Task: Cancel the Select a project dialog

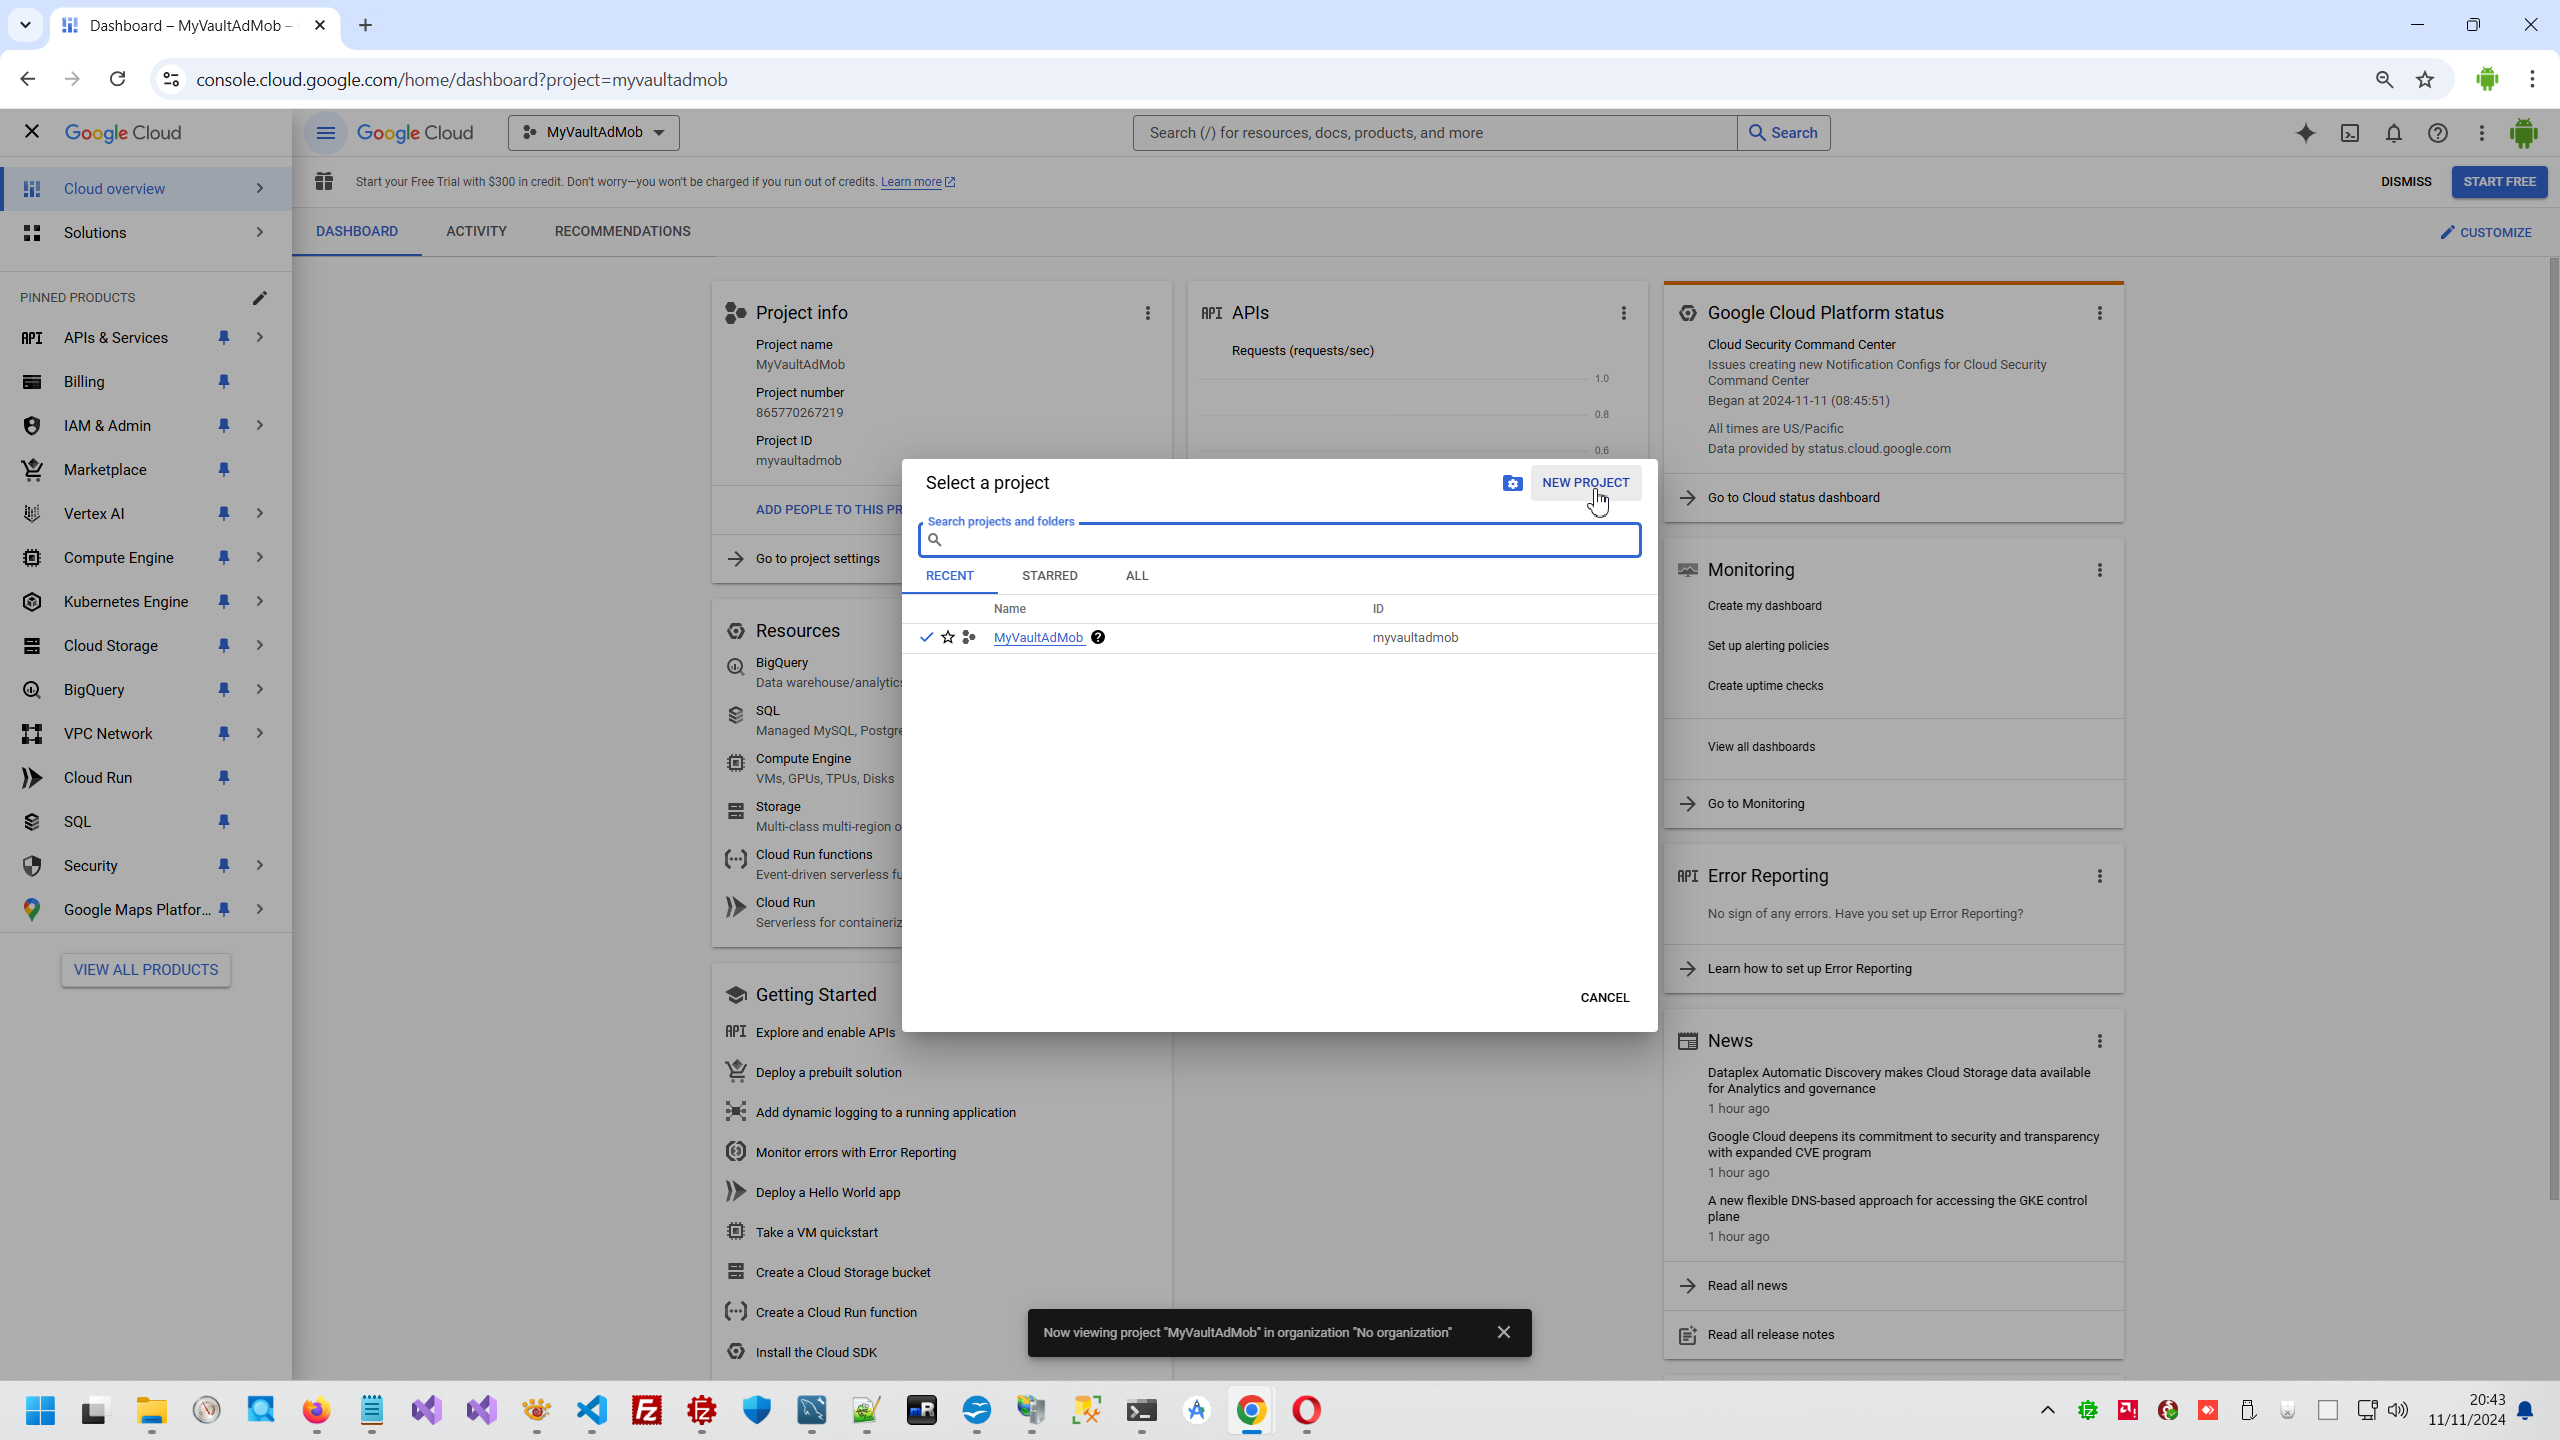Action: 1604,998
